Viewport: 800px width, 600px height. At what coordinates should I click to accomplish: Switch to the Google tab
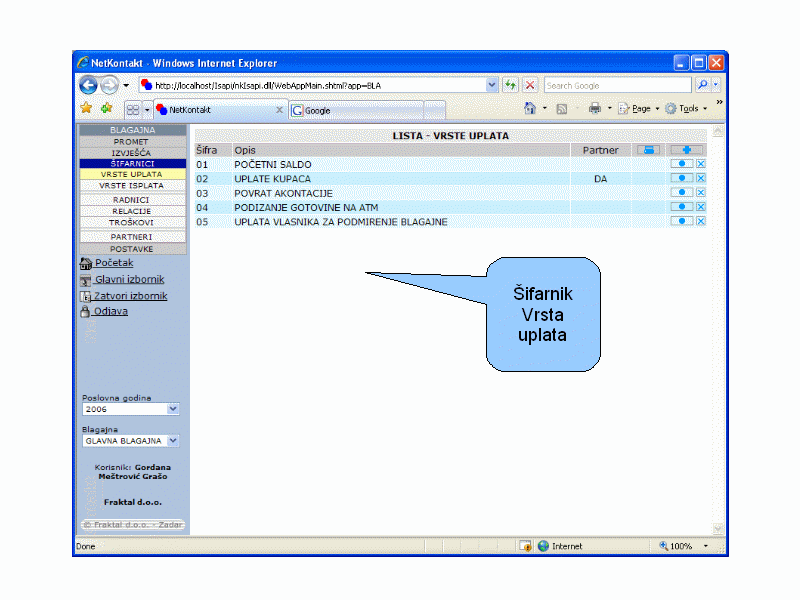point(356,110)
